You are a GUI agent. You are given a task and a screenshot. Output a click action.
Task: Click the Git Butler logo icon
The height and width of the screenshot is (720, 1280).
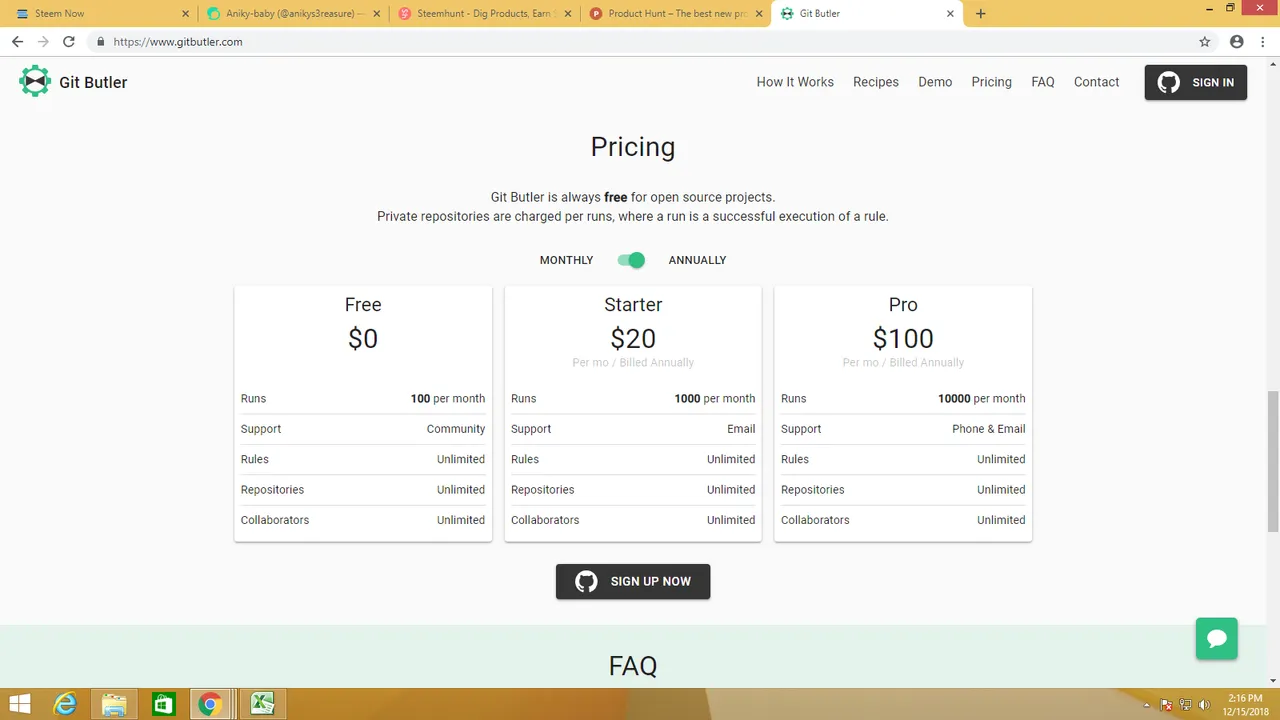pyautogui.click(x=35, y=81)
